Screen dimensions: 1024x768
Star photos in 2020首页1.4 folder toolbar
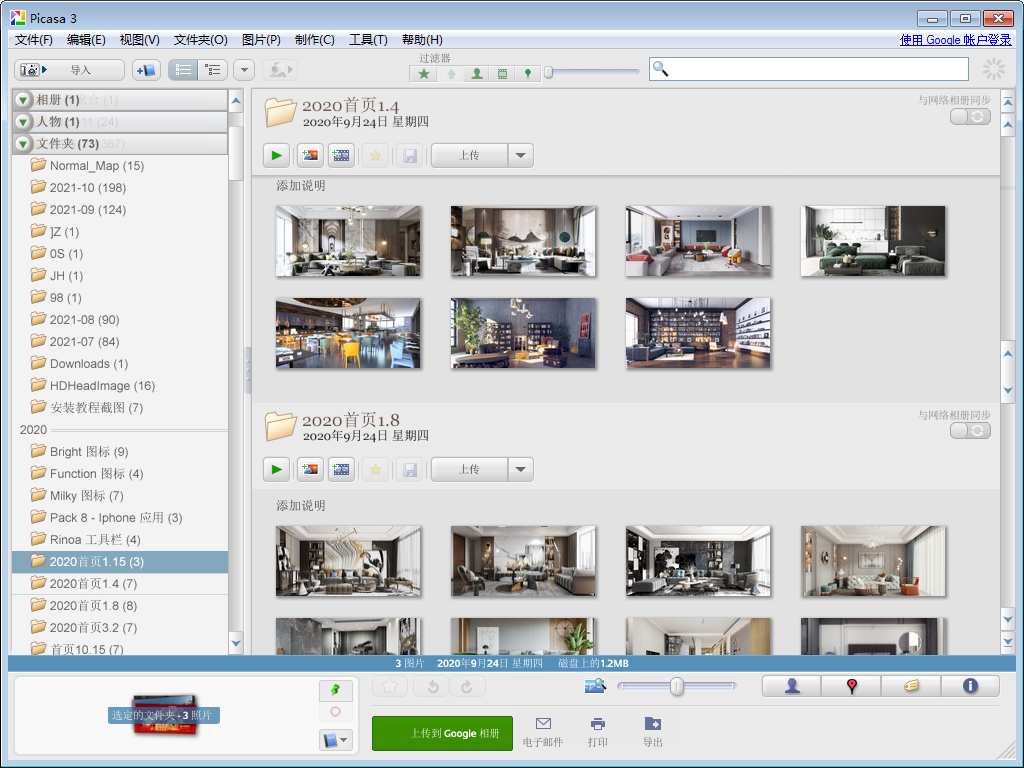point(376,155)
